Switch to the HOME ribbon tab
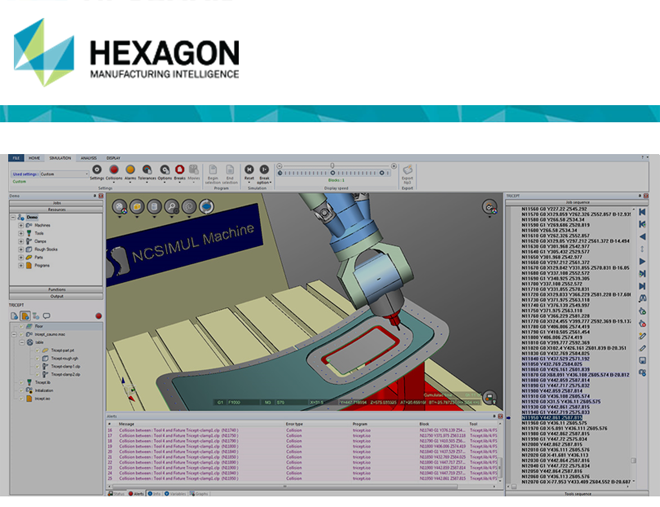 pos(34,158)
